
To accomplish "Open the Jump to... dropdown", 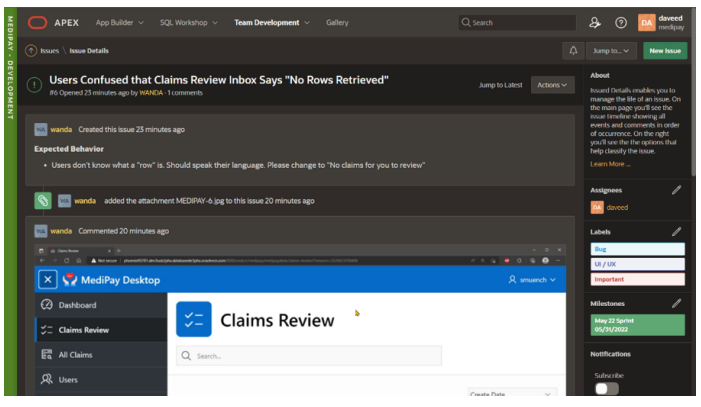I will [611, 51].
